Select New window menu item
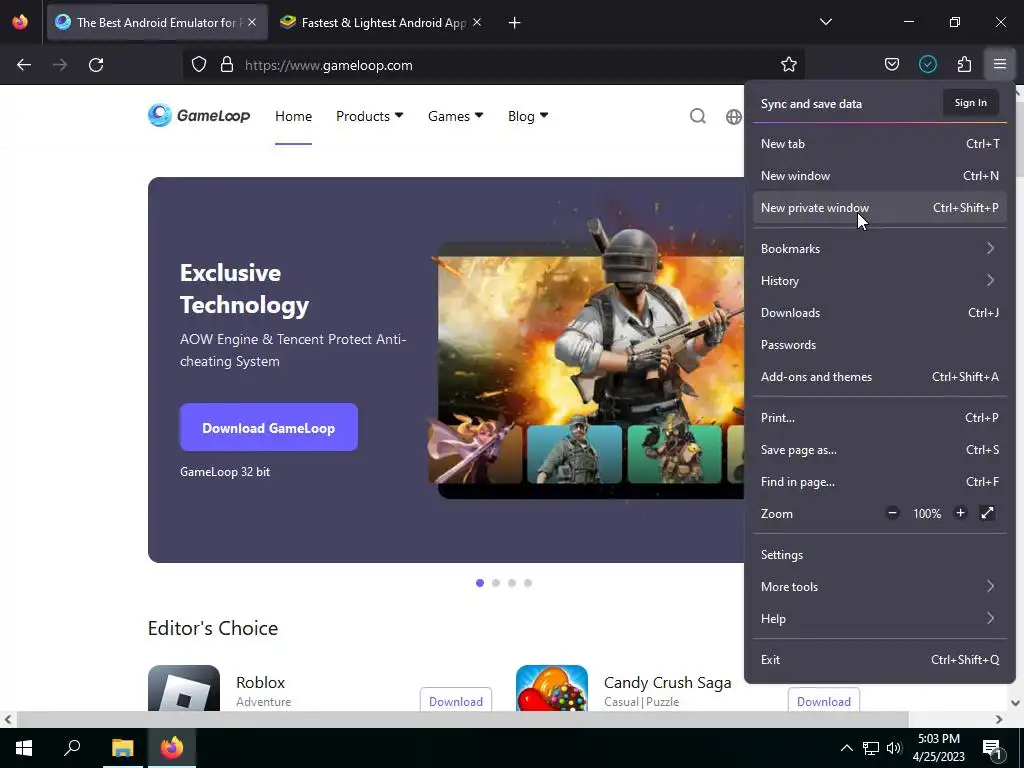The image size is (1024, 768). 880,176
